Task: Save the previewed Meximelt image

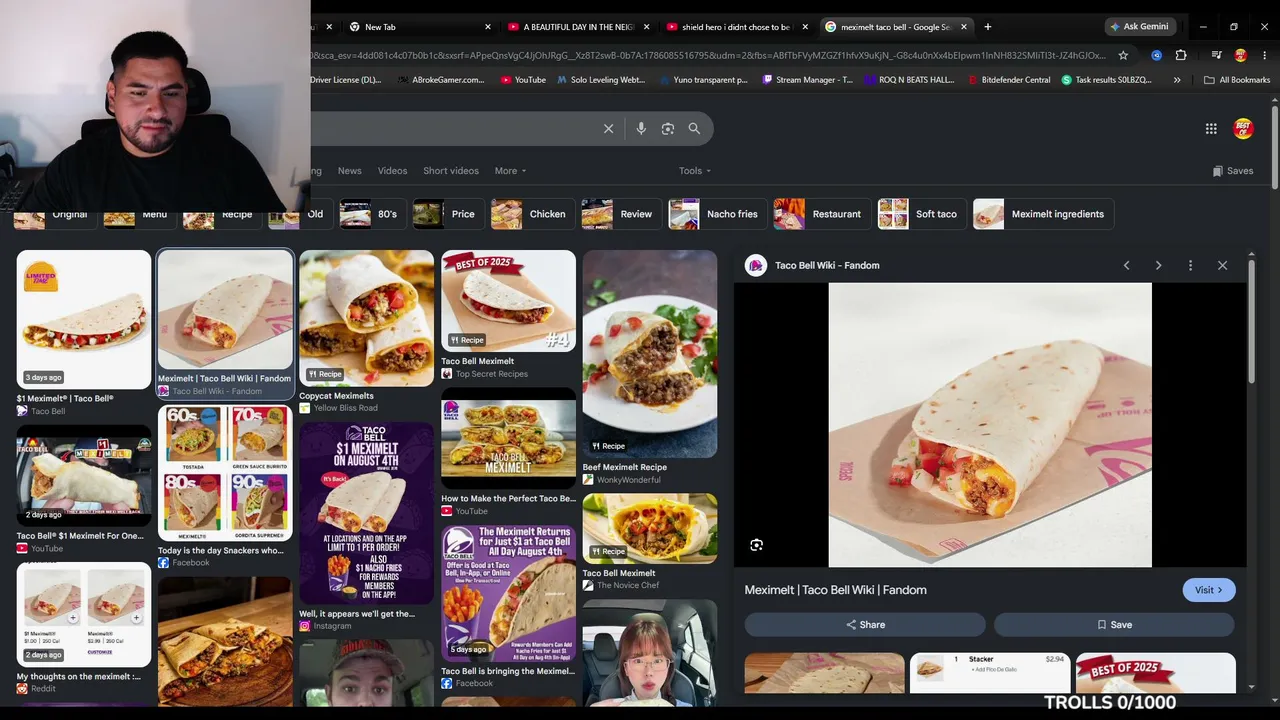Action: pyautogui.click(x=1114, y=625)
